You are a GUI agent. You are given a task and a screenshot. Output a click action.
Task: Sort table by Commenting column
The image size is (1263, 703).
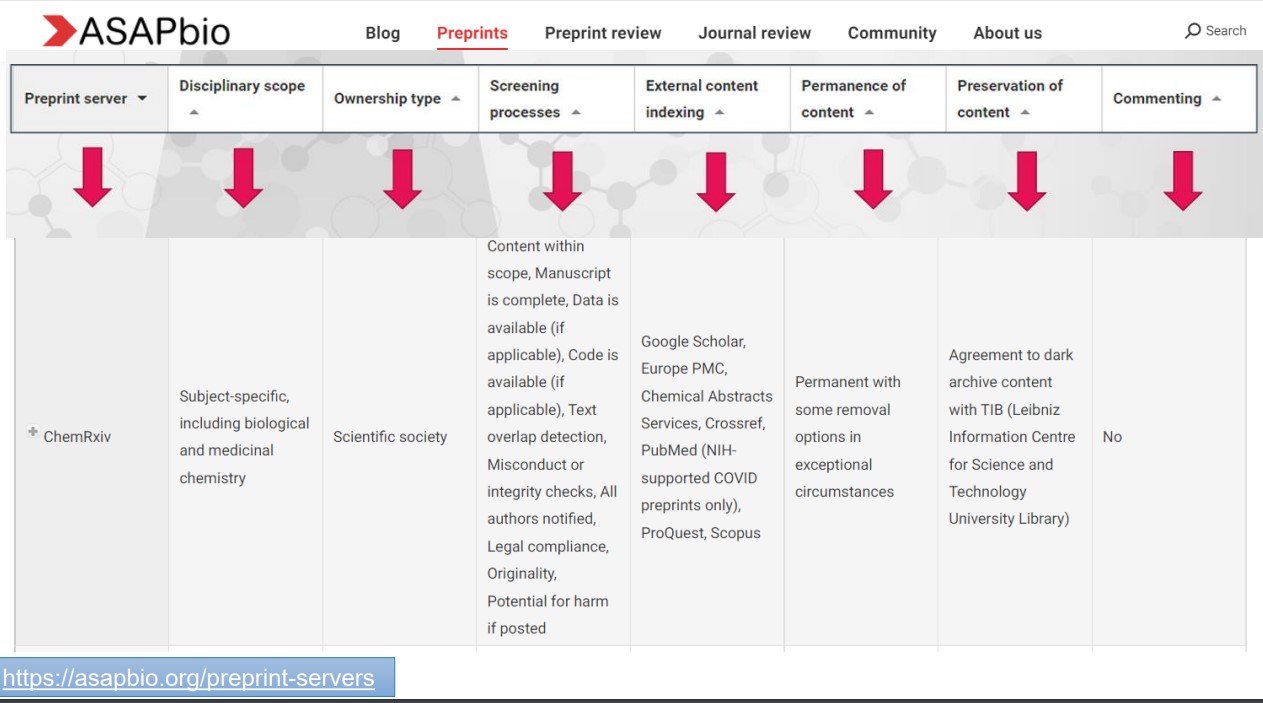[1166, 99]
